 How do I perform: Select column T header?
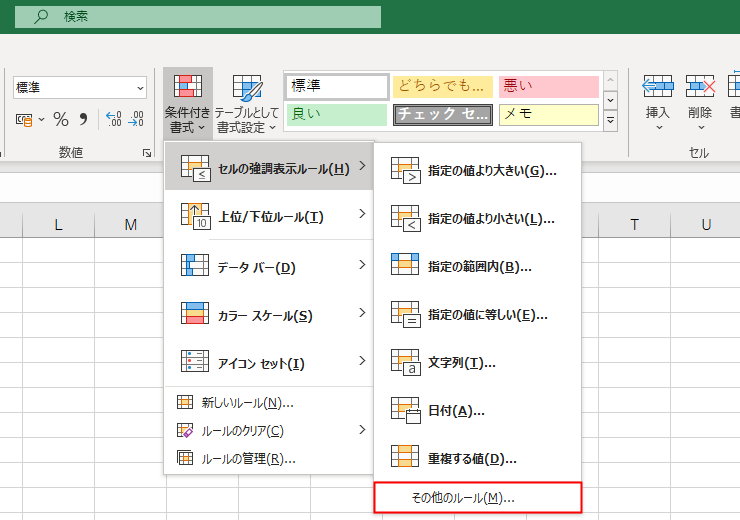(x=634, y=225)
